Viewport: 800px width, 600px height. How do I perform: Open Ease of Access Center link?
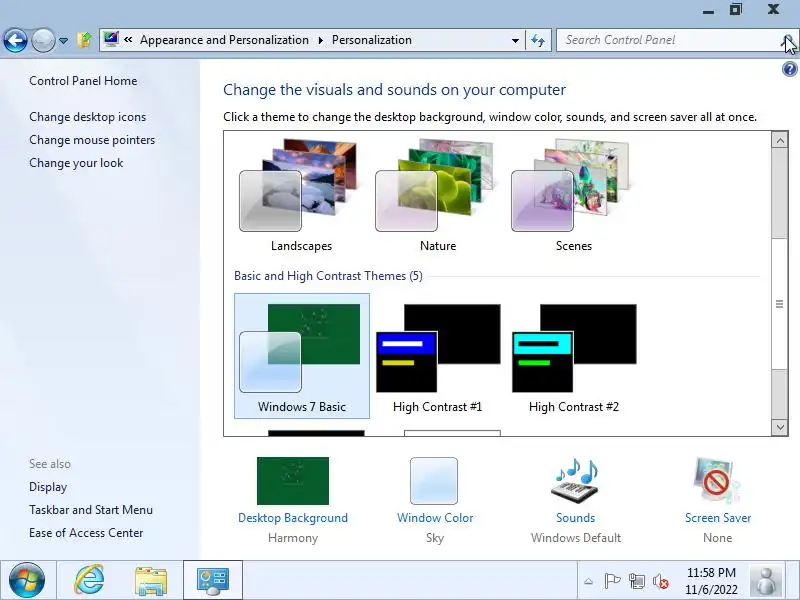pos(86,533)
